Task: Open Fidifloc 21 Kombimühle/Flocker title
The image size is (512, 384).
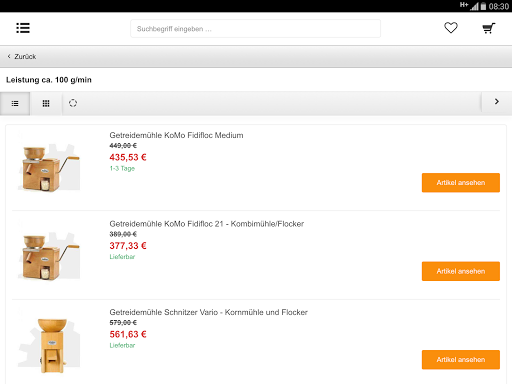Action: click(207, 224)
